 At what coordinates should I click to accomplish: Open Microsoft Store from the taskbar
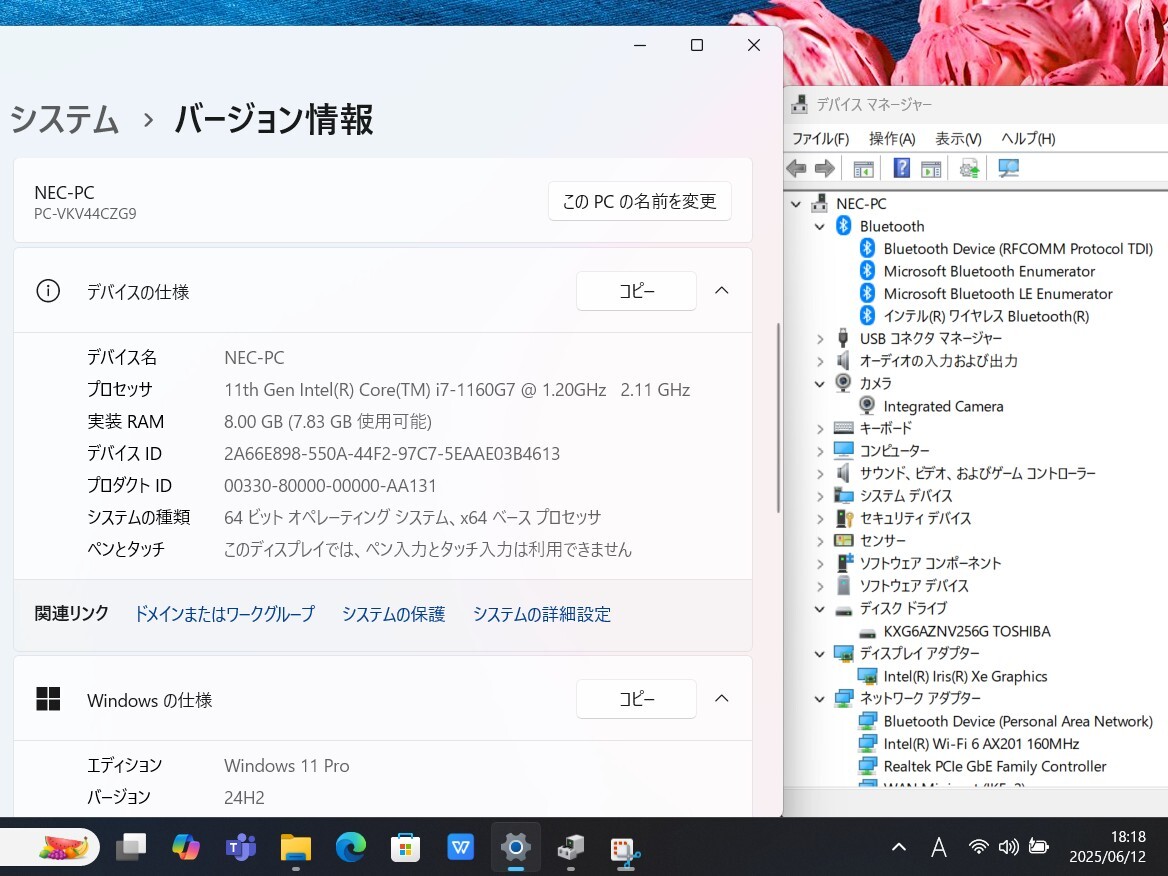tap(405, 848)
